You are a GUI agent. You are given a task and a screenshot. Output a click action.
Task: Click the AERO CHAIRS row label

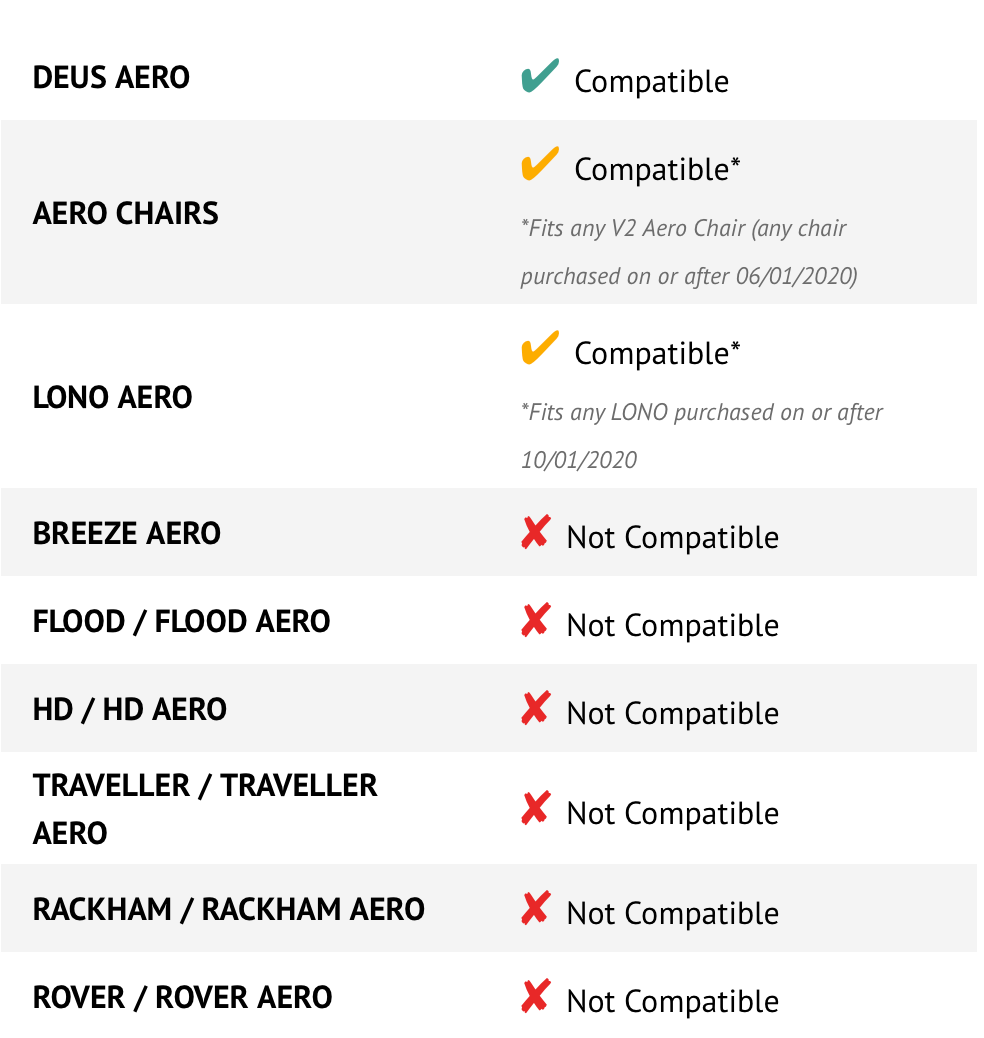(x=125, y=213)
